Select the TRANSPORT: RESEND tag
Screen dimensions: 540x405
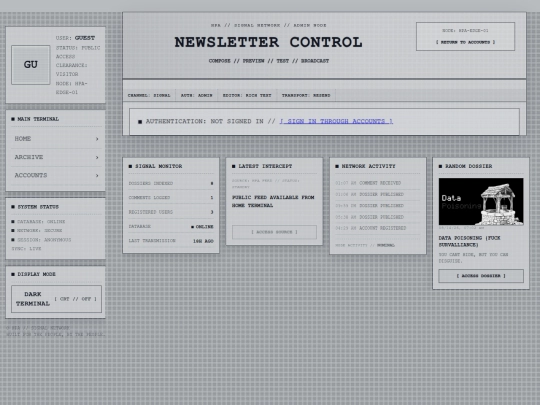[306, 95]
